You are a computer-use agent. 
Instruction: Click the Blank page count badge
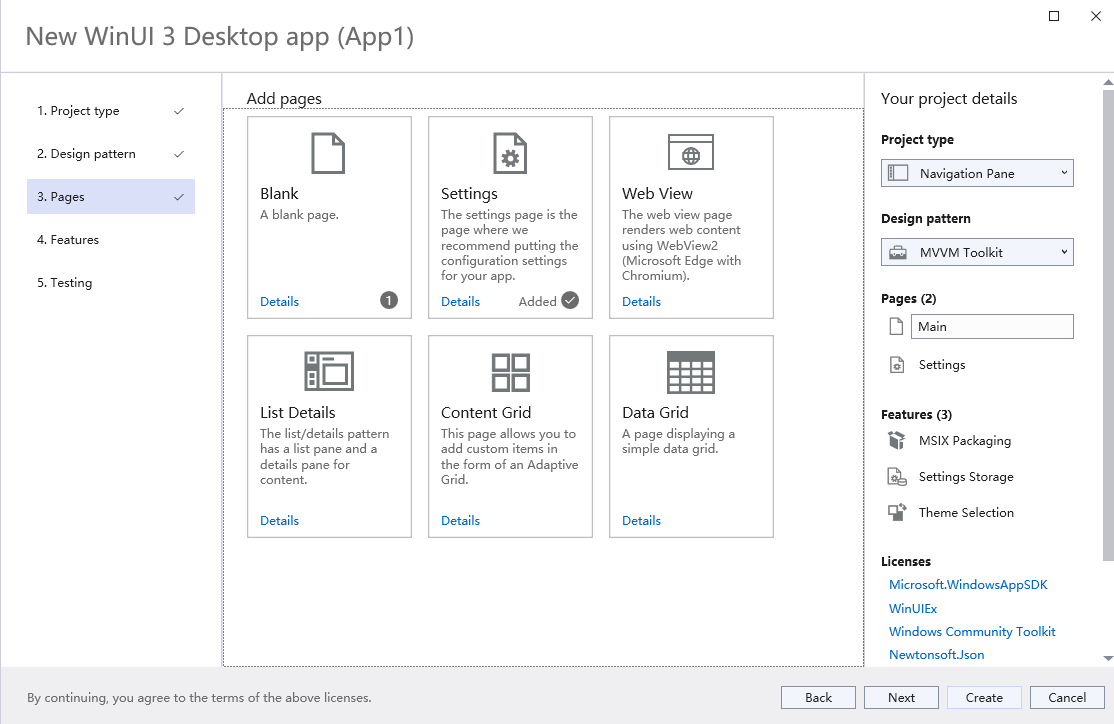point(389,301)
